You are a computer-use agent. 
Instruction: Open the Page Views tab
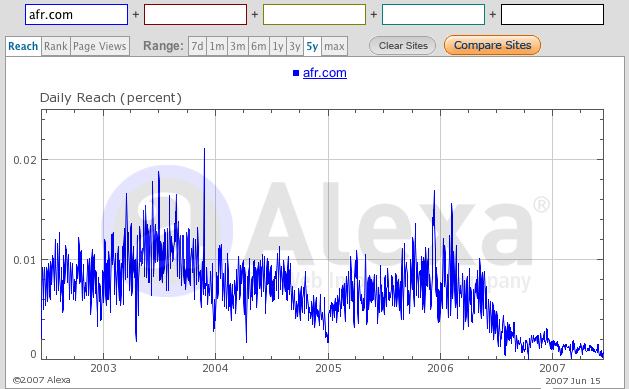pyautogui.click(x=100, y=47)
